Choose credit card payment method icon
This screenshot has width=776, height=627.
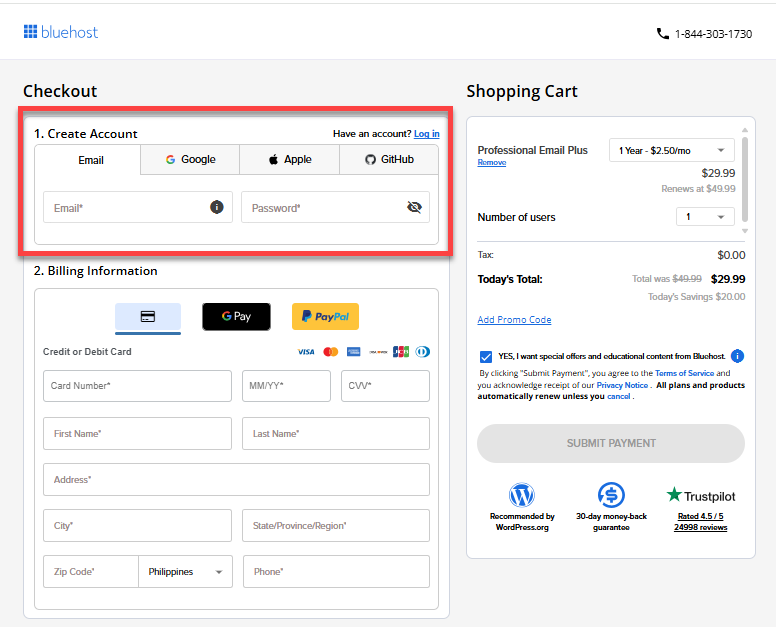(148, 317)
